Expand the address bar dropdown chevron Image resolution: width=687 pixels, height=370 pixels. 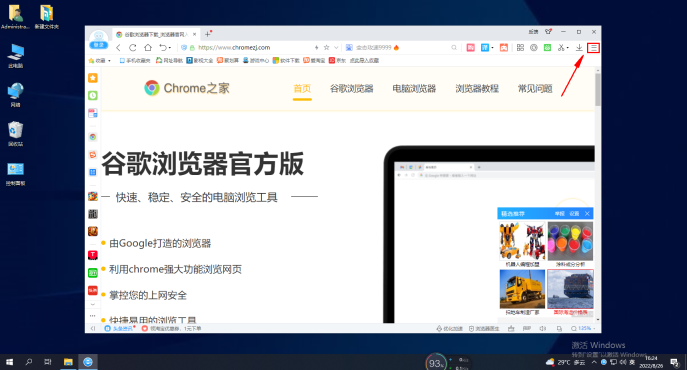tap(336, 47)
